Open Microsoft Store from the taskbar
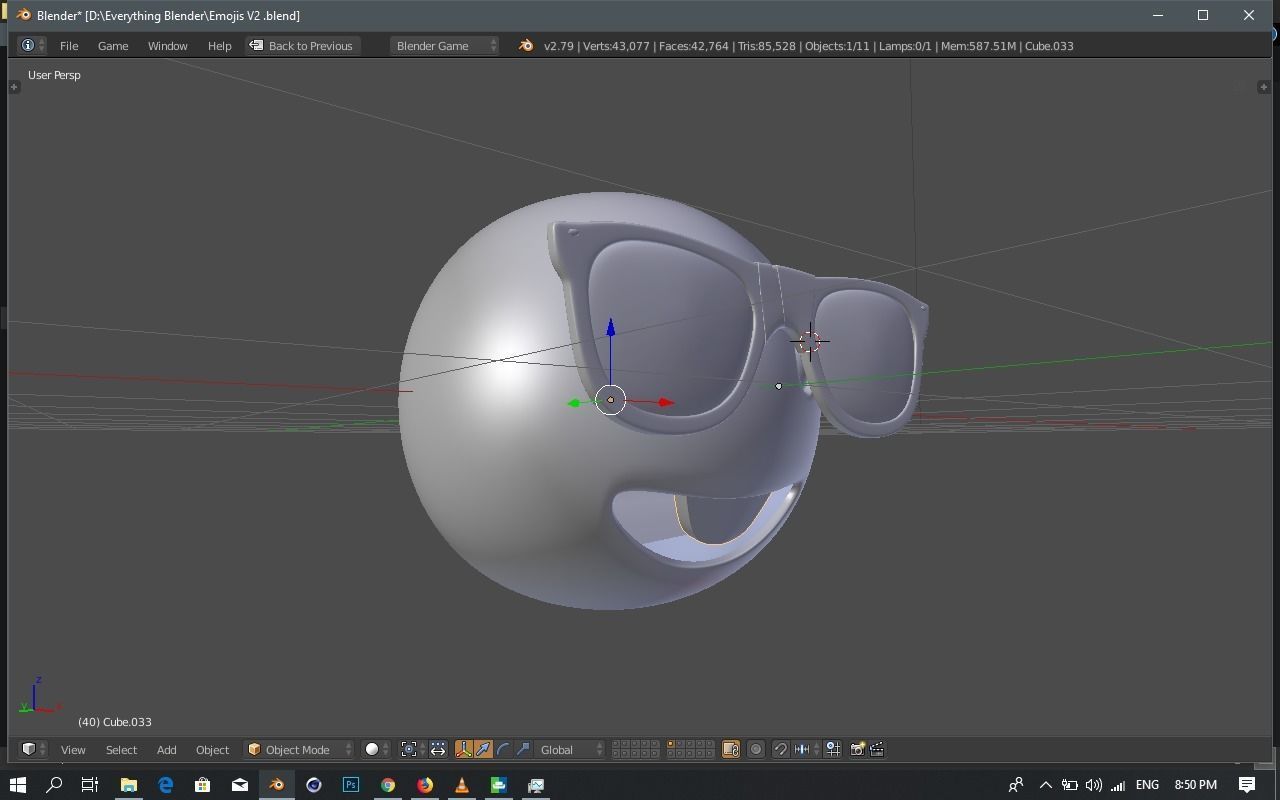 (202, 785)
